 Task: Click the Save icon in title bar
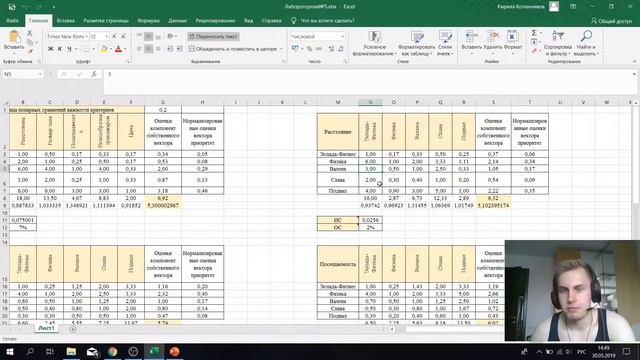pyautogui.click(x=12, y=7)
